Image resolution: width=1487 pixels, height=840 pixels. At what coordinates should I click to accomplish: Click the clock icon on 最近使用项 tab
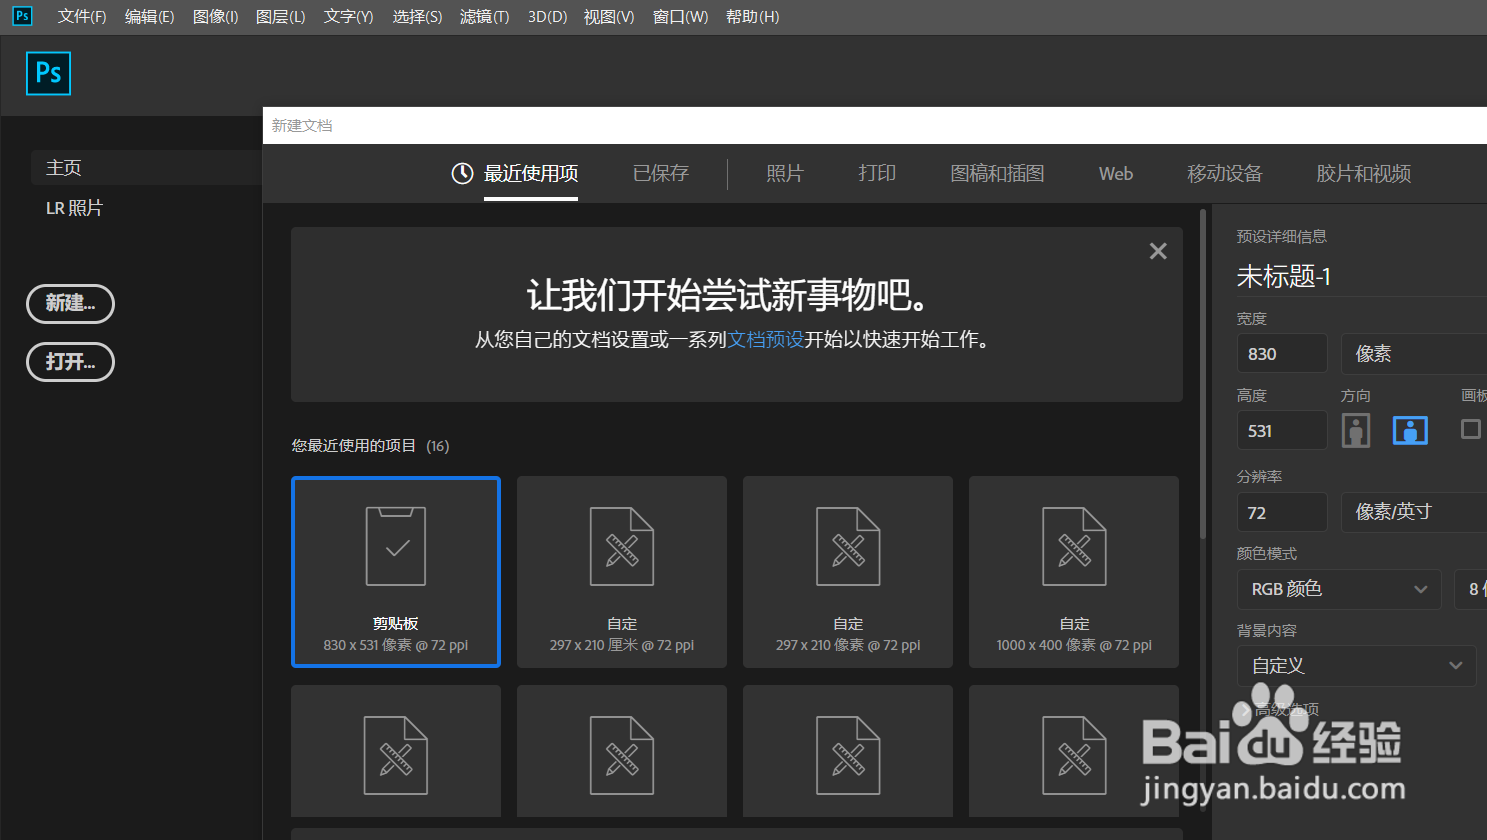tap(461, 172)
